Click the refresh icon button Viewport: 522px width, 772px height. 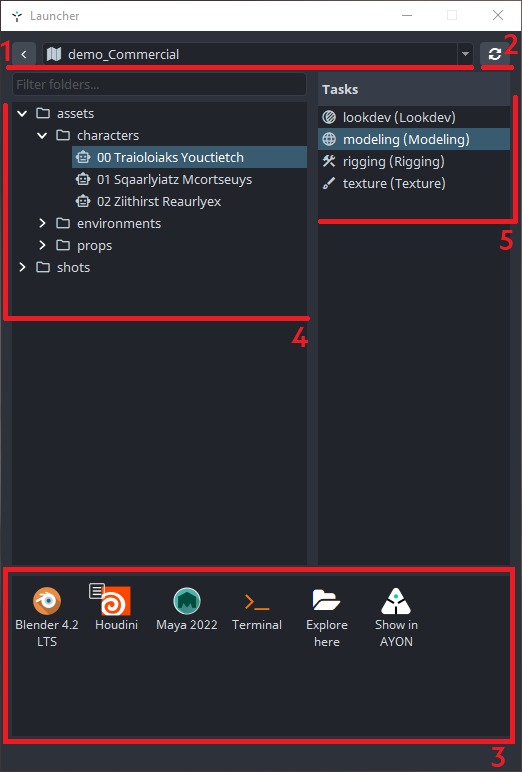coord(494,54)
